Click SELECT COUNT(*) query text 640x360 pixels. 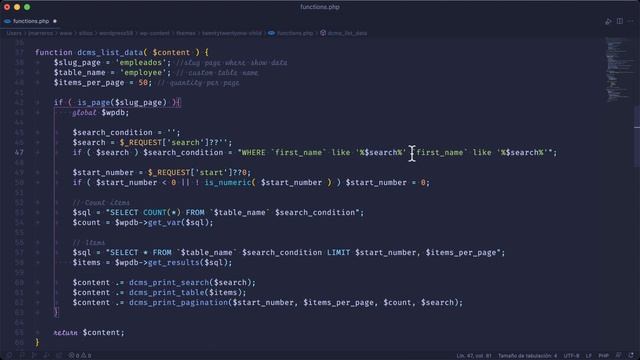[x=145, y=213]
